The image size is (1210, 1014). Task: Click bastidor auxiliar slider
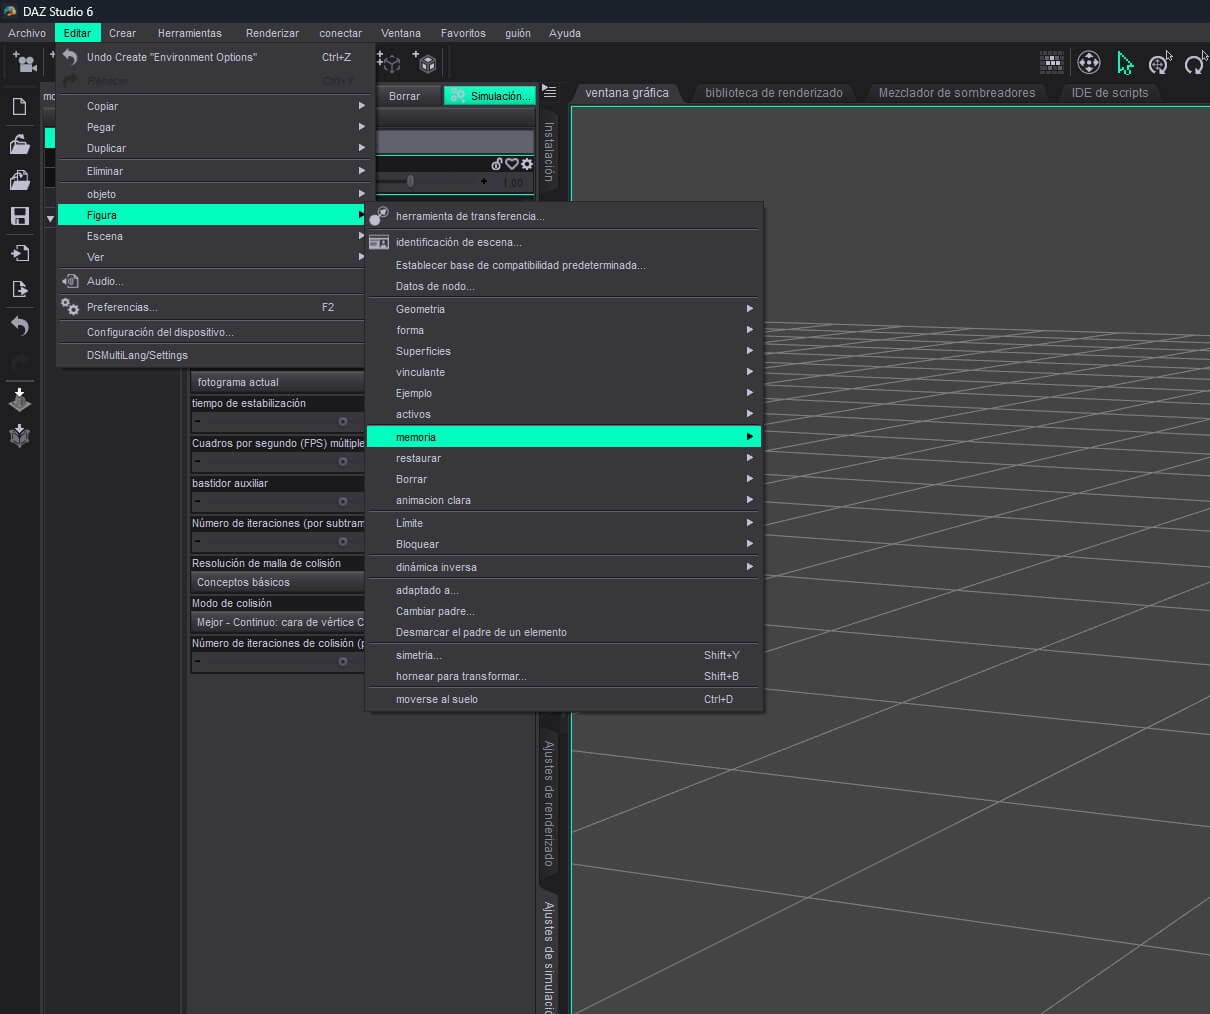point(277,501)
